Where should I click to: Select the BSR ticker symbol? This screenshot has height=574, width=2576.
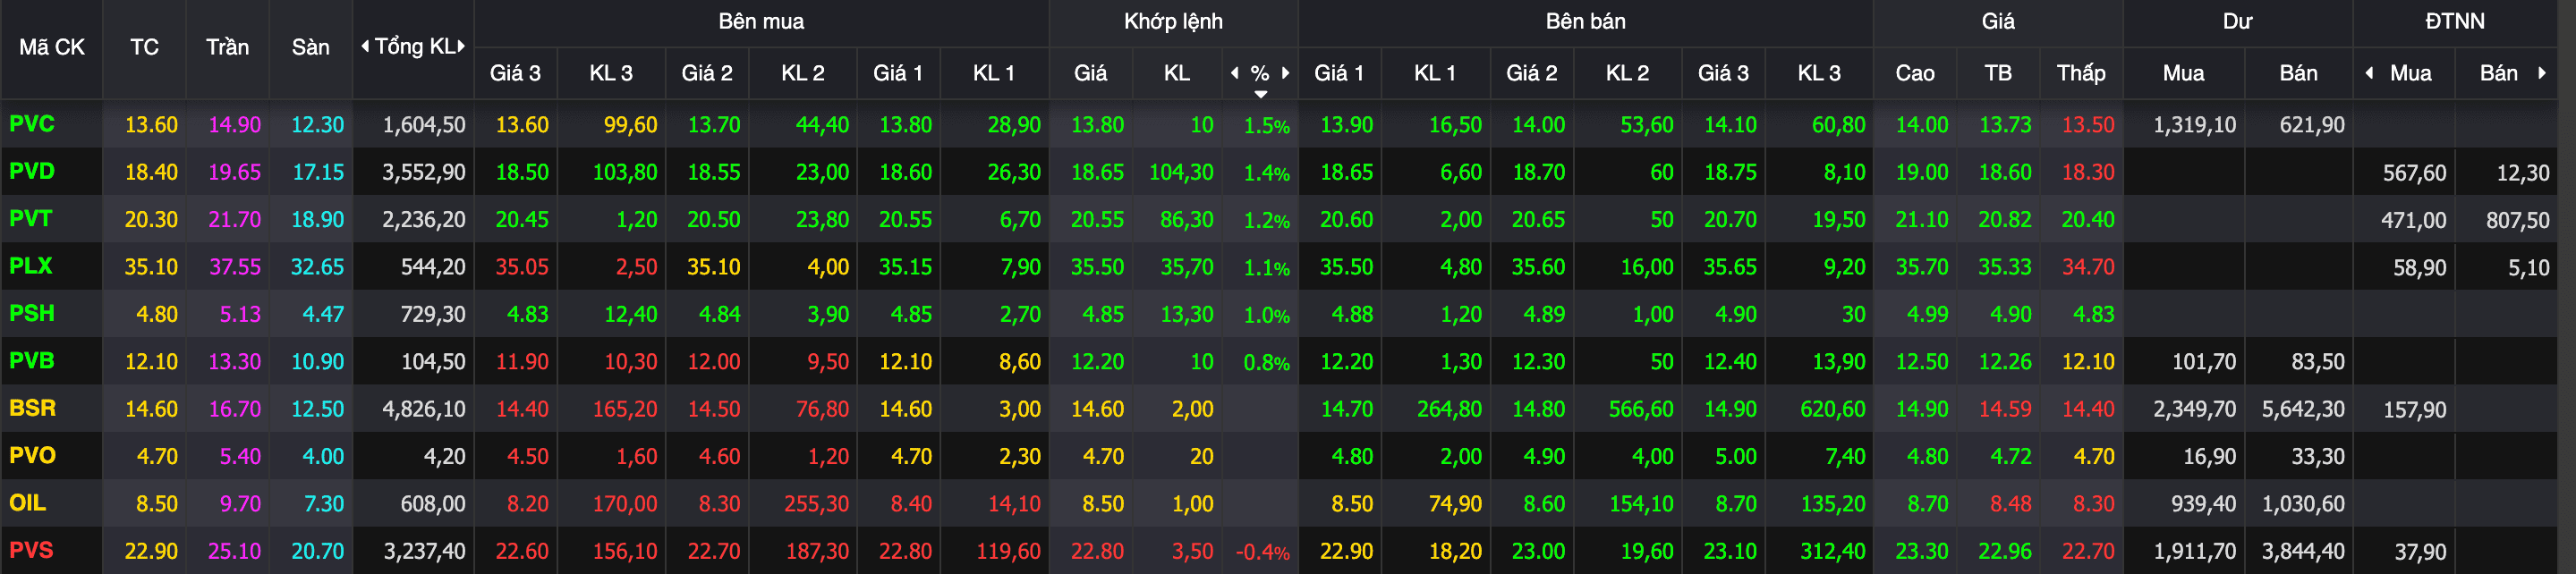32,408
